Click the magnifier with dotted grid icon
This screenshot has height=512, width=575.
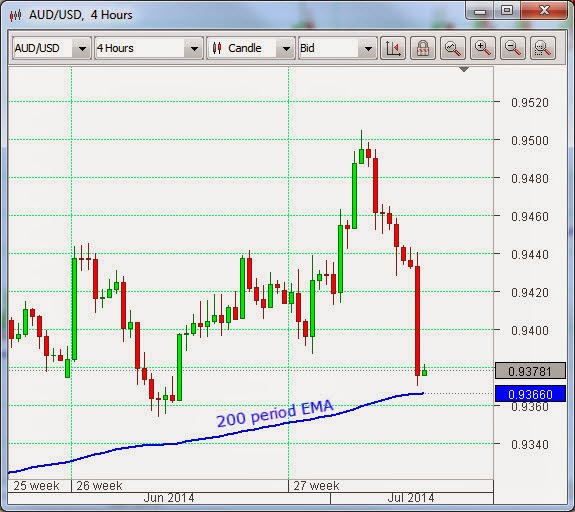coord(543,48)
